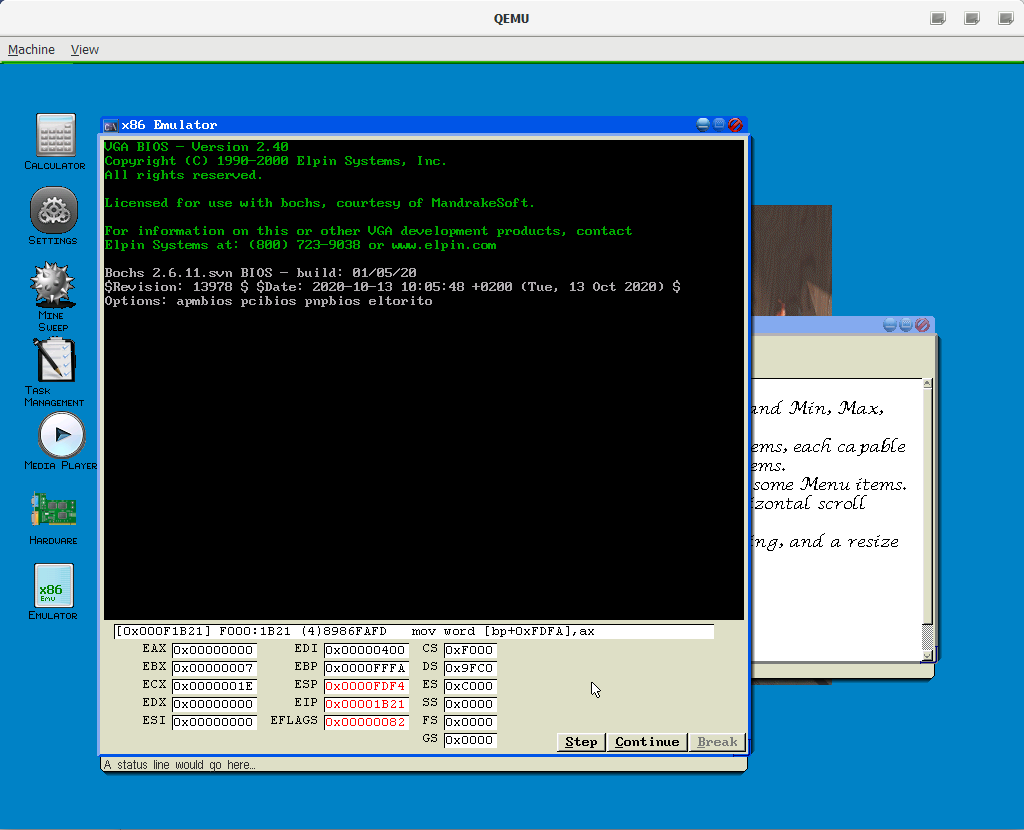Select the EBP register field
The image size is (1024, 830).
click(x=366, y=668)
